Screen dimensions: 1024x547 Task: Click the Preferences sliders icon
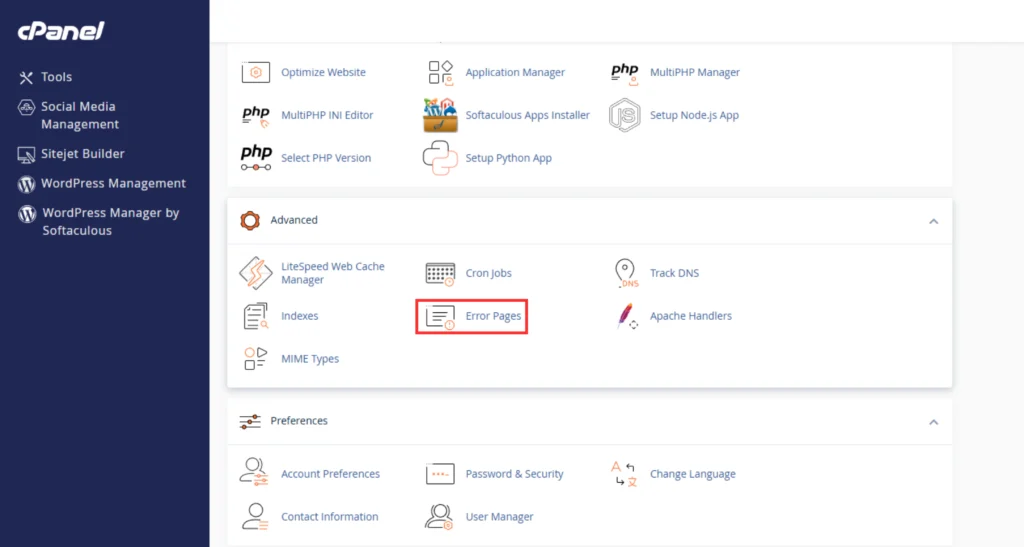tap(249, 422)
